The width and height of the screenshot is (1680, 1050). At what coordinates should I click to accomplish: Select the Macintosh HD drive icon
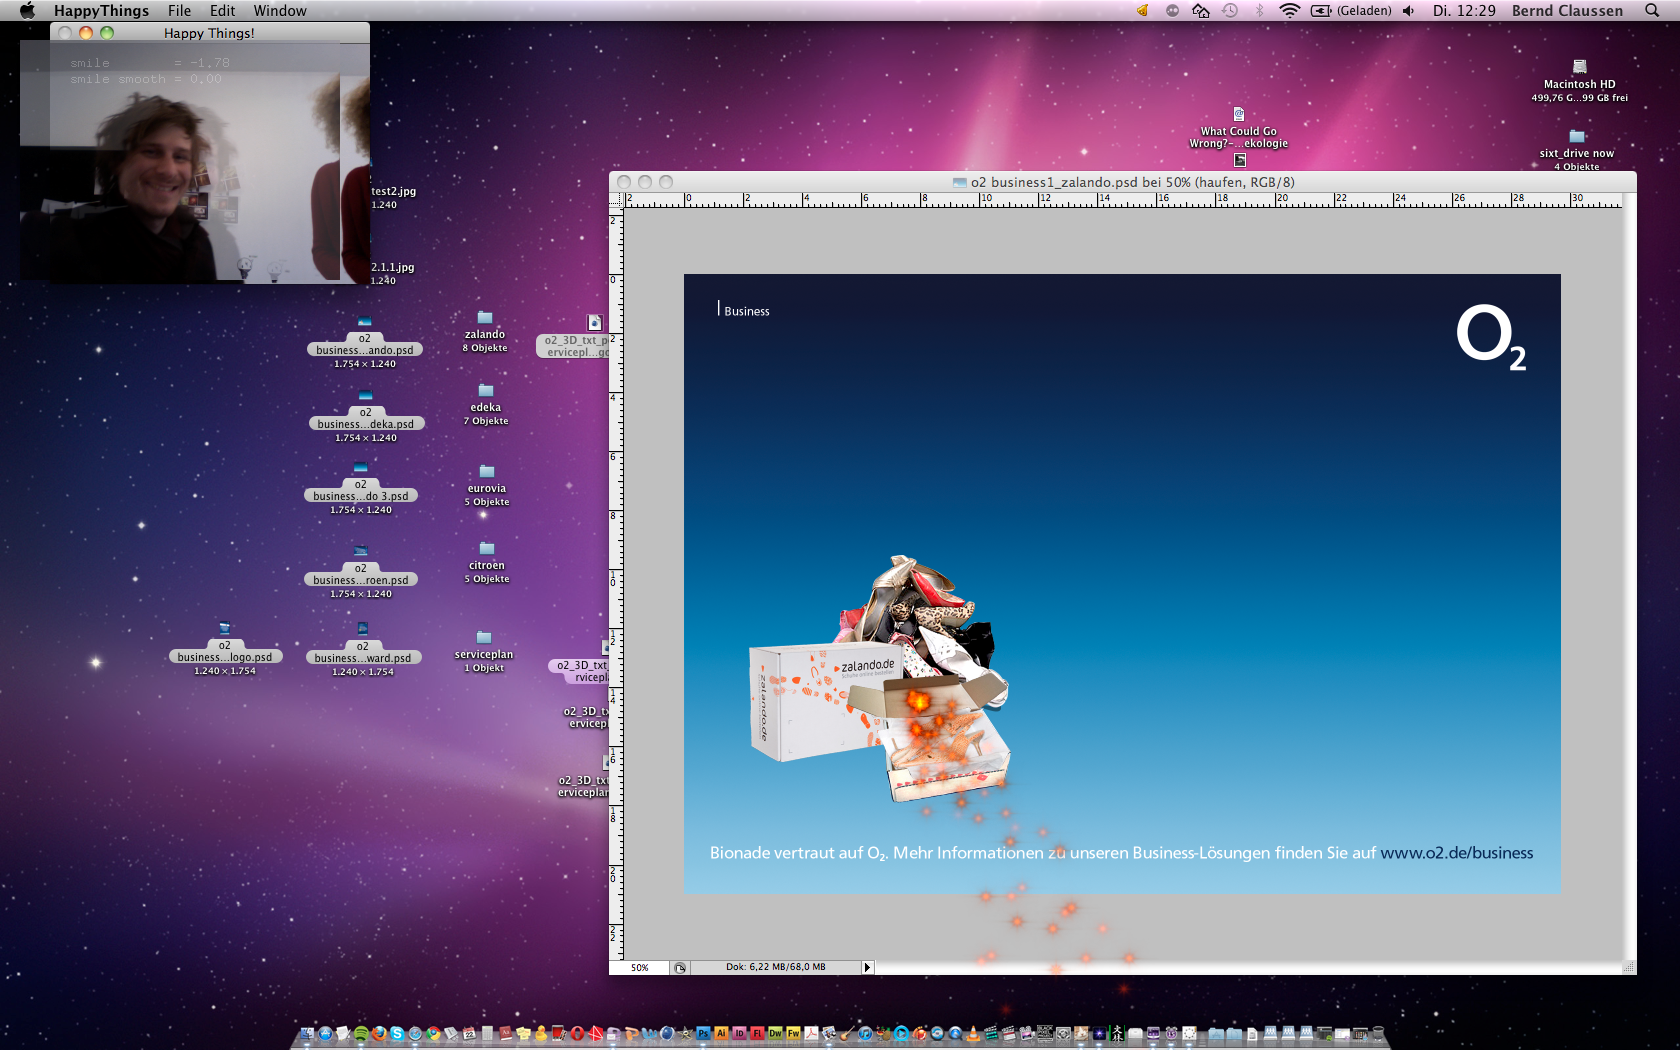click(1579, 67)
